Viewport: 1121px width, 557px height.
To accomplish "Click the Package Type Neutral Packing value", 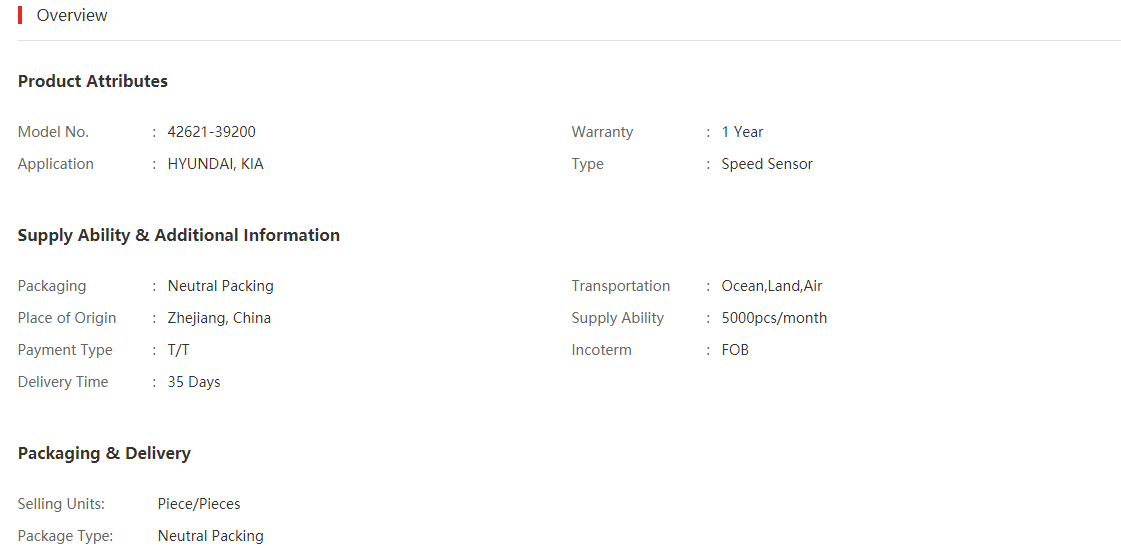I will [x=211, y=536].
